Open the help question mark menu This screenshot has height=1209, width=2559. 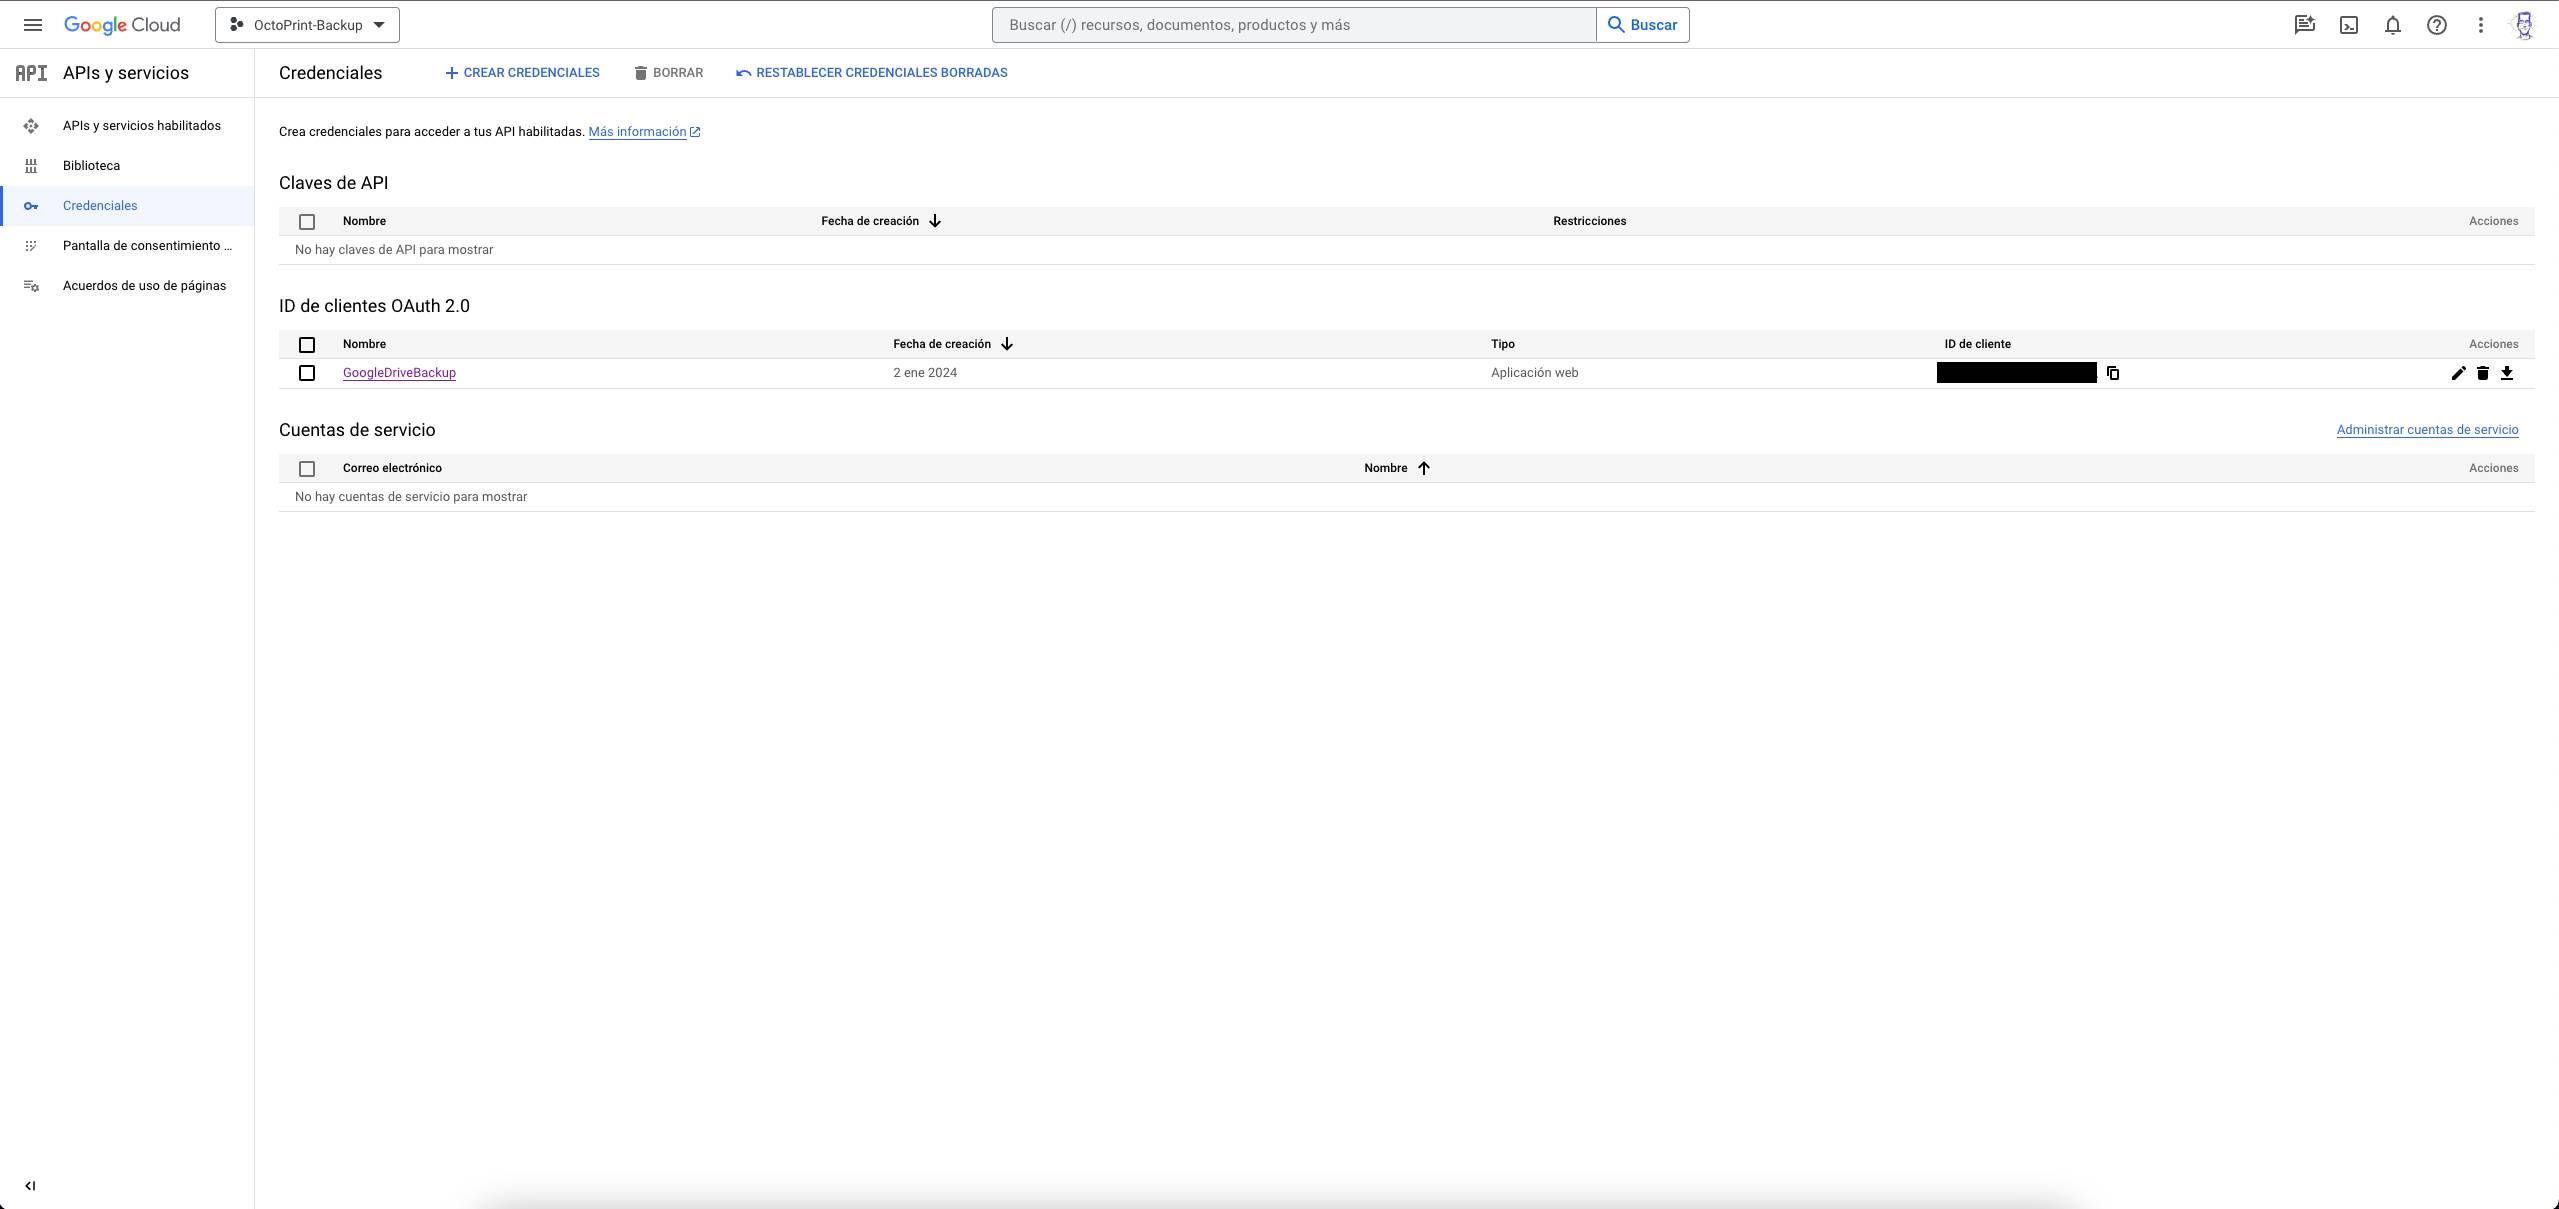[2437, 25]
